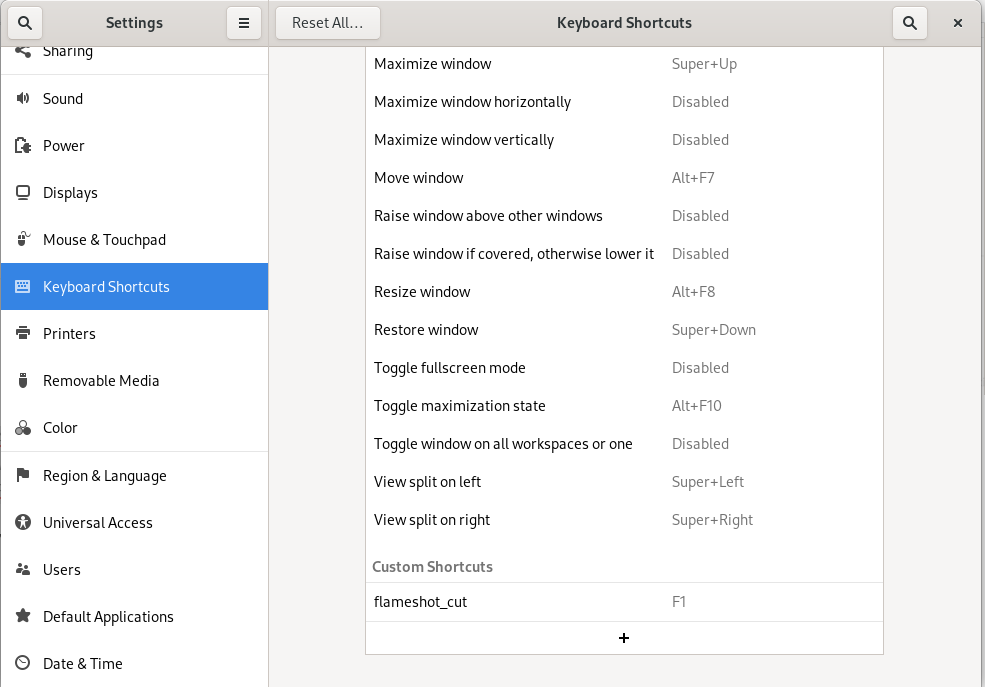The height and width of the screenshot is (687, 985).
Task: Click the search icon in Keyboard Shortcuts header
Action: [909, 22]
